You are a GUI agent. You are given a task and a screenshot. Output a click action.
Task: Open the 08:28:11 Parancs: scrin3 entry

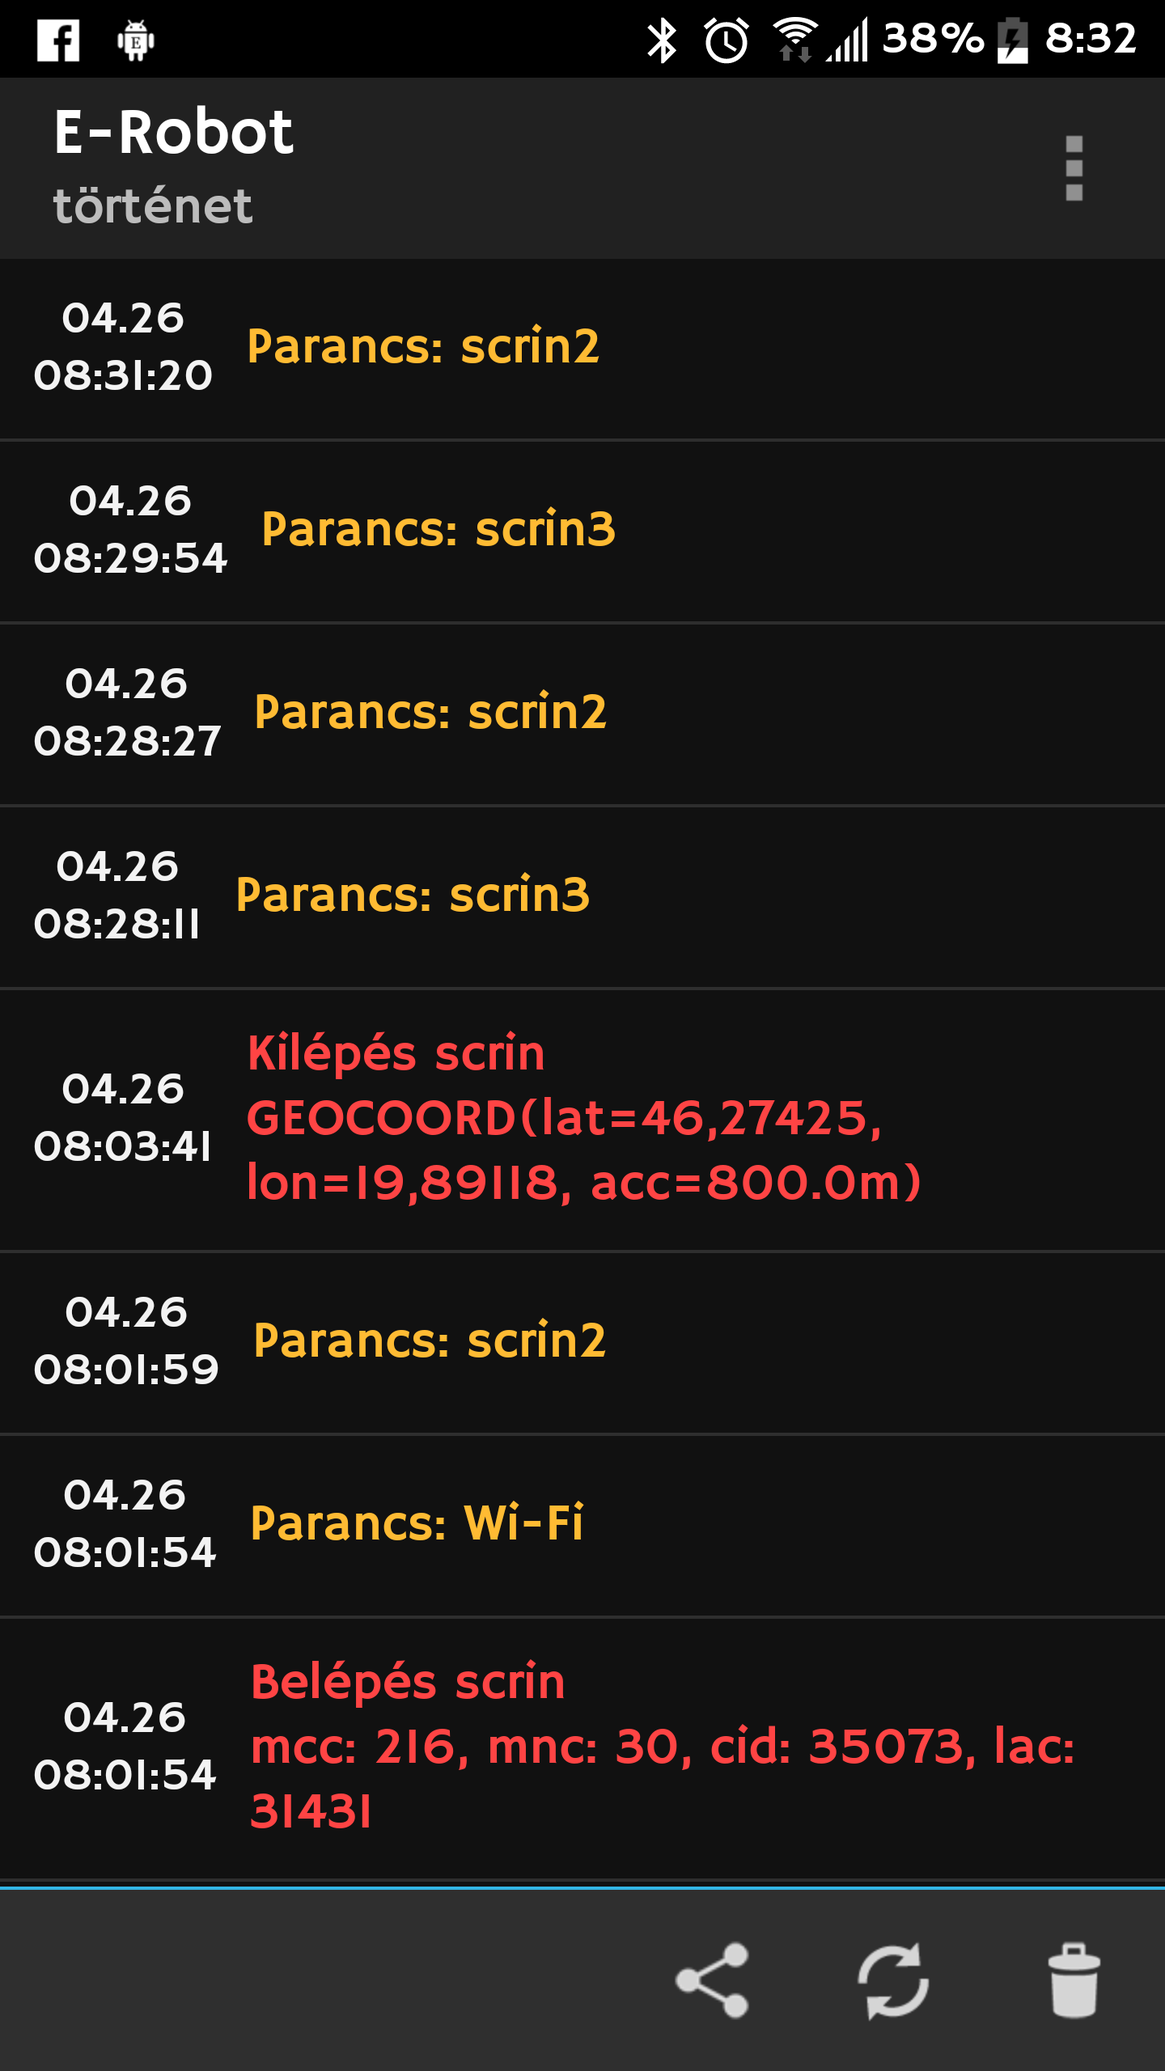pyautogui.click(x=582, y=896)
